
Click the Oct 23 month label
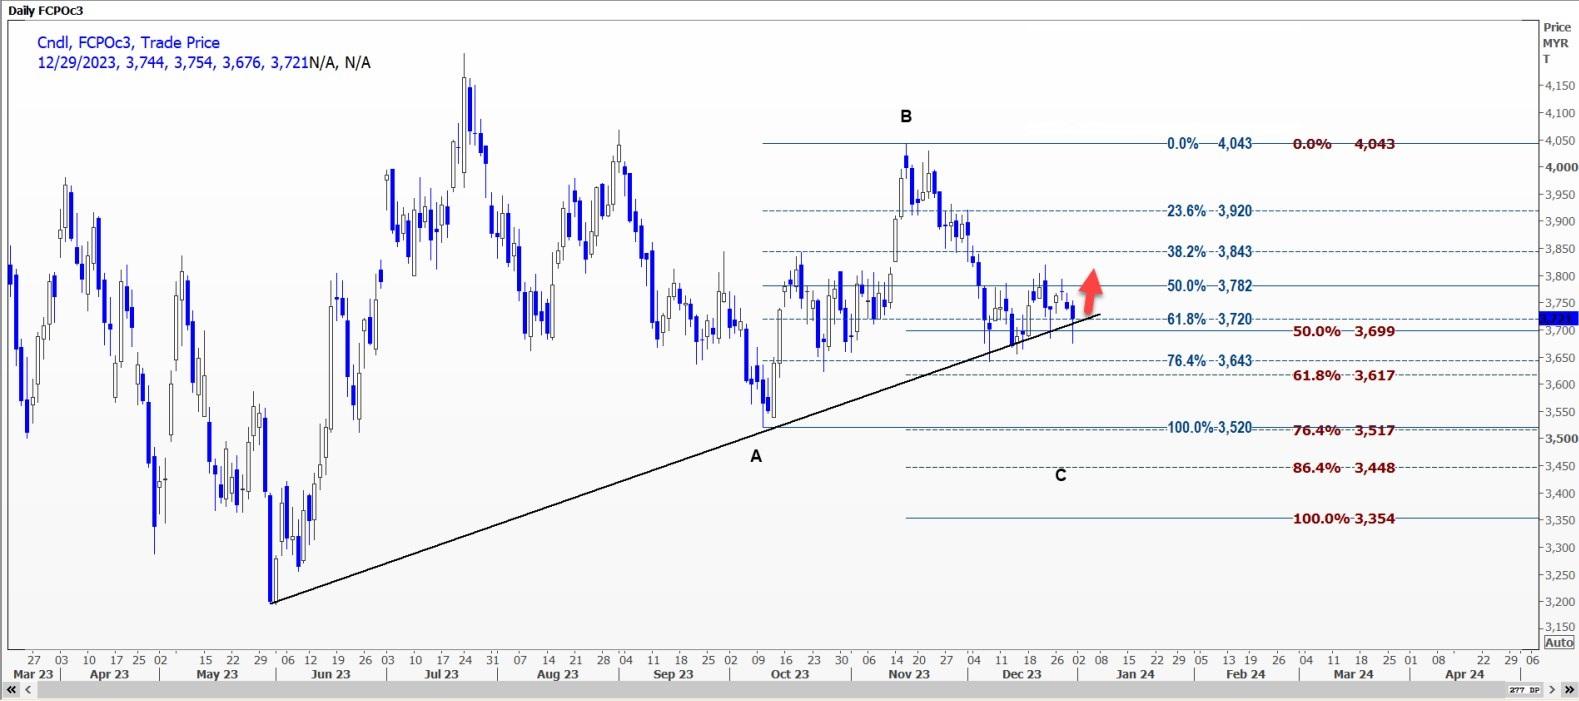pos(789,674)
